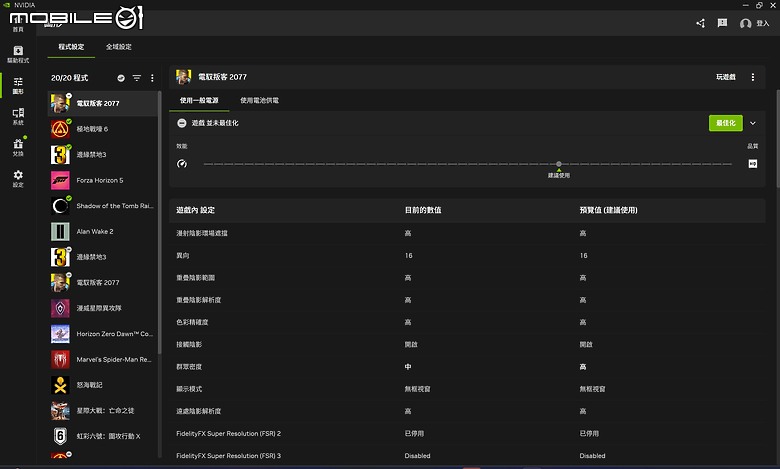Click the 重疊陰影解析度 setting label
The width and height of the screenshot is (780, 469).
coord(198,300)
